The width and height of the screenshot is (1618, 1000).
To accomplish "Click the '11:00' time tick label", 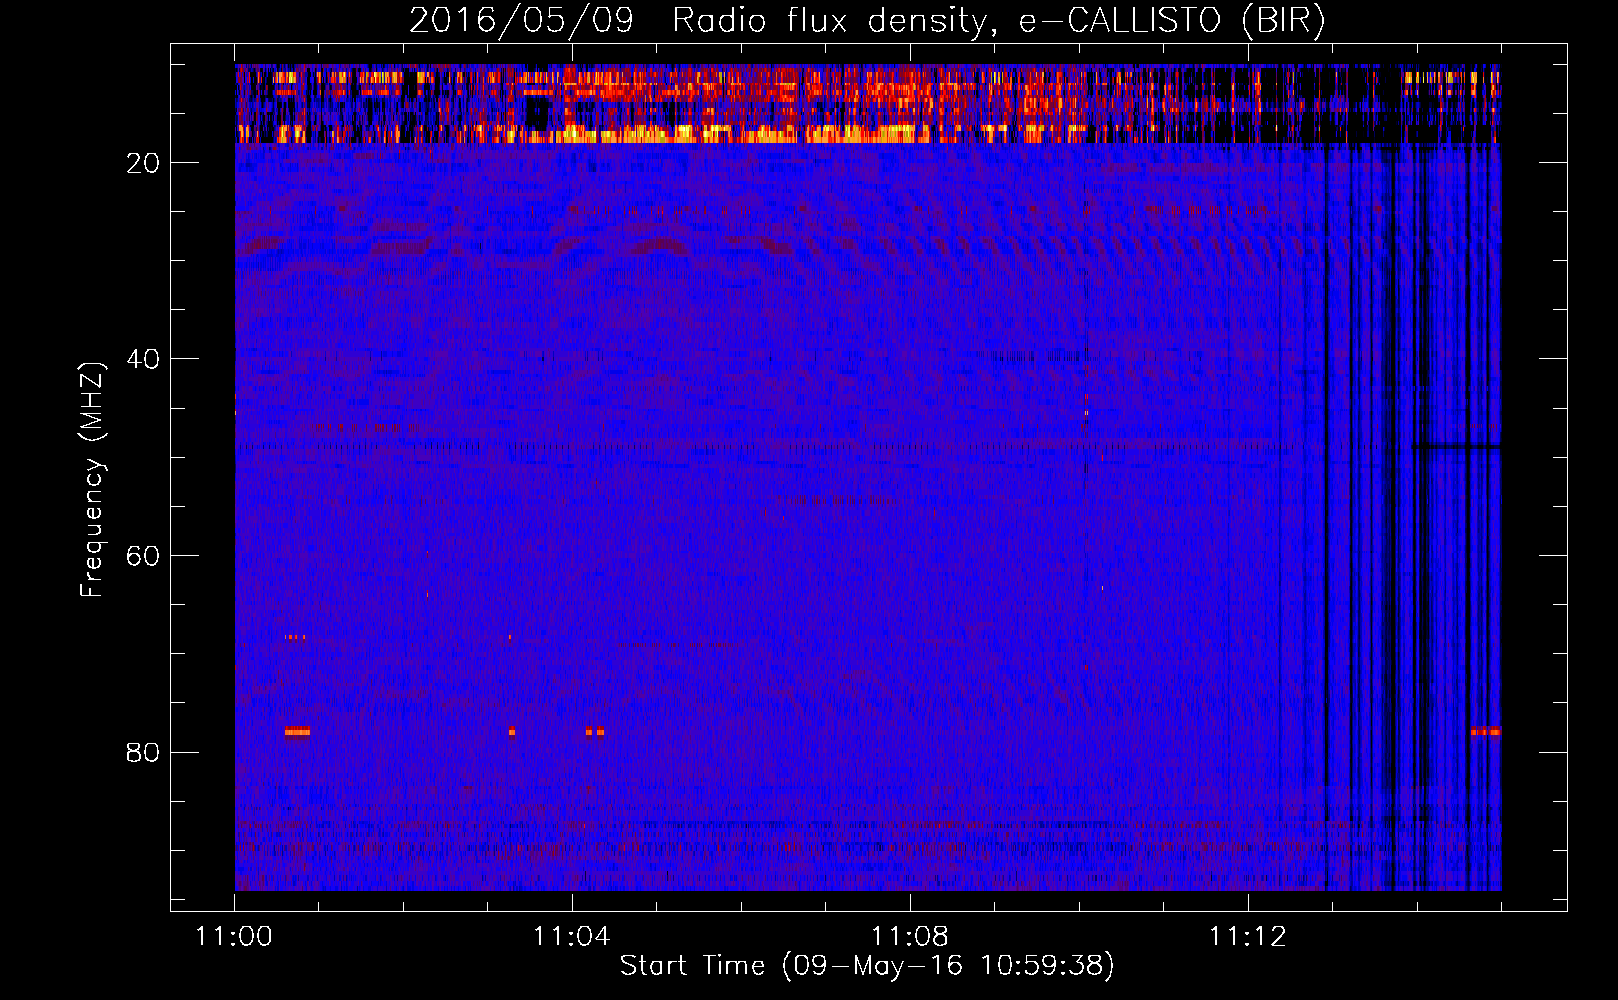I will [x=234, y=937].
